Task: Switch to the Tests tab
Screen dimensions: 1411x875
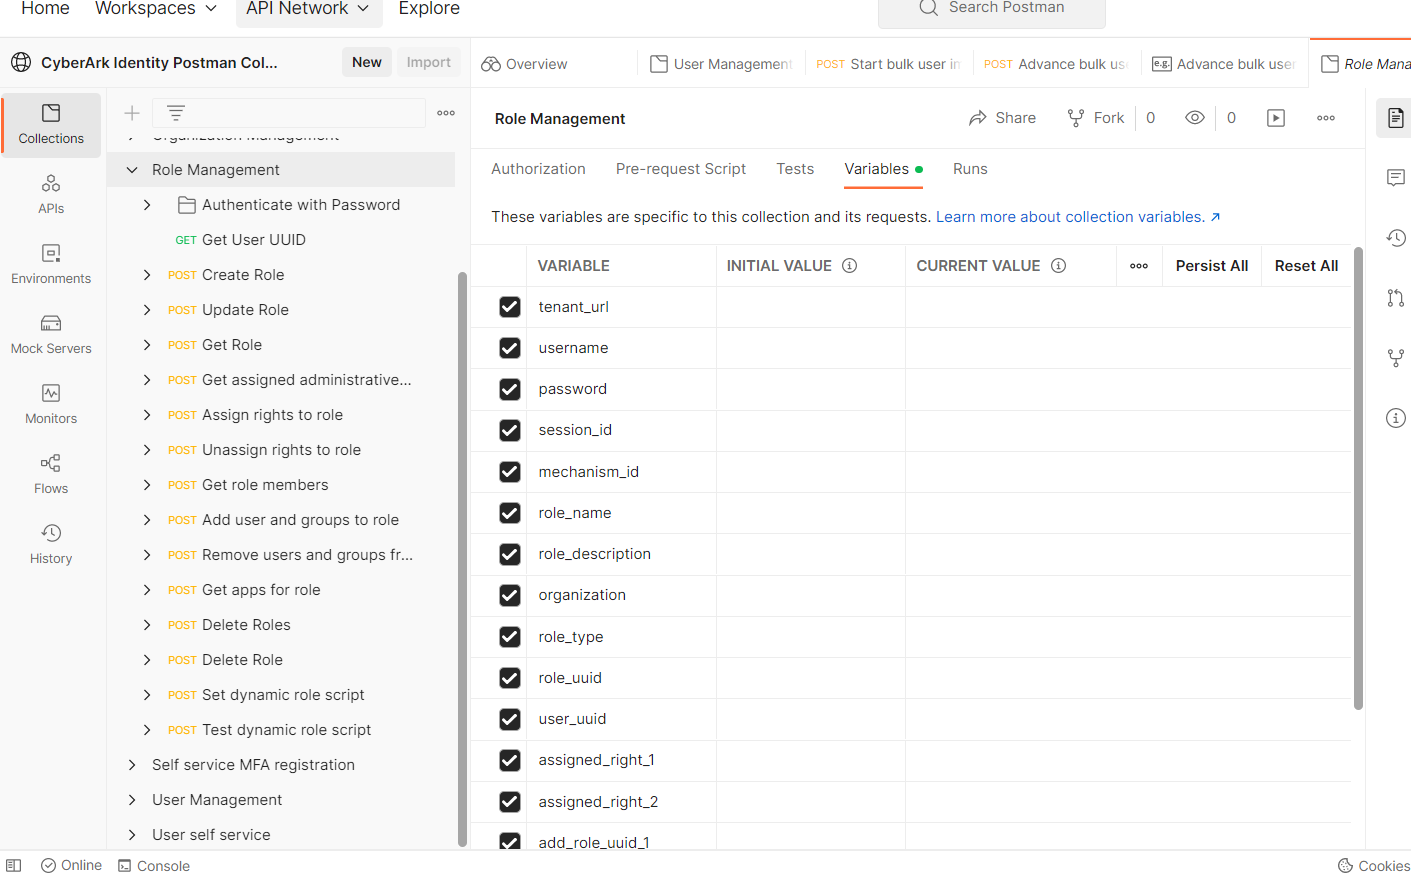Action: [x=795, y=169]
